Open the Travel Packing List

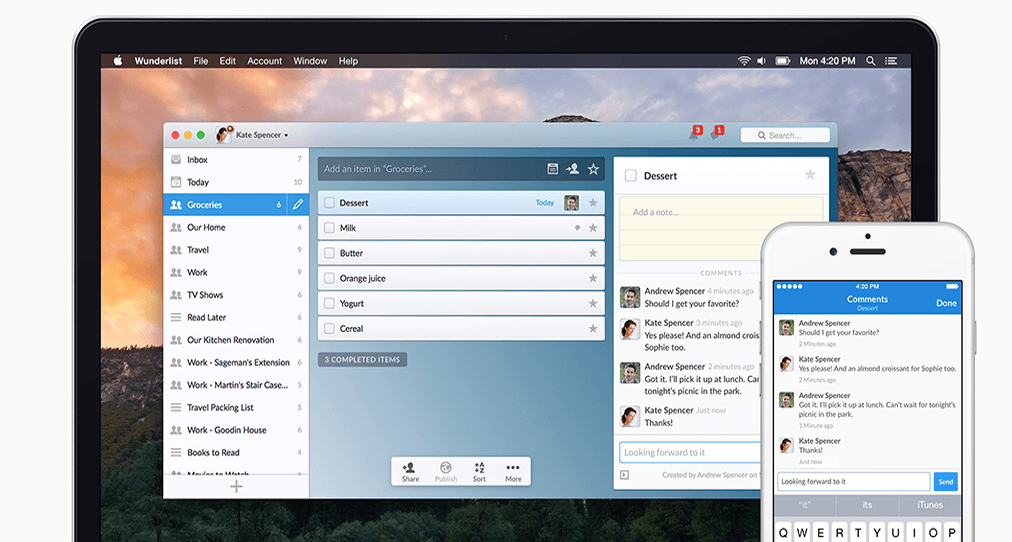[236, 408]
